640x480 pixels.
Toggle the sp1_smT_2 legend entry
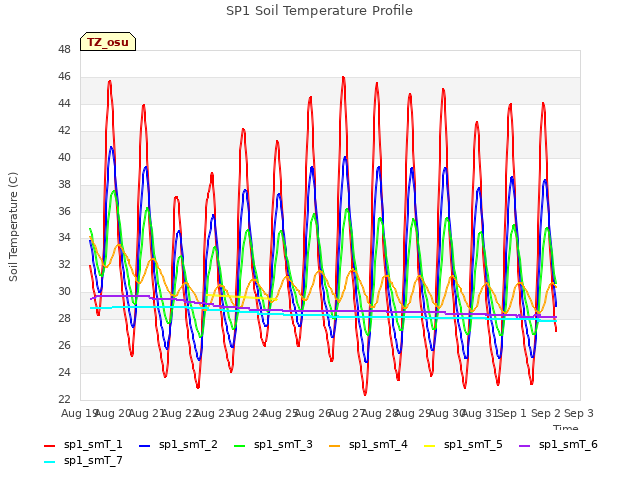[x=178, y=445]
